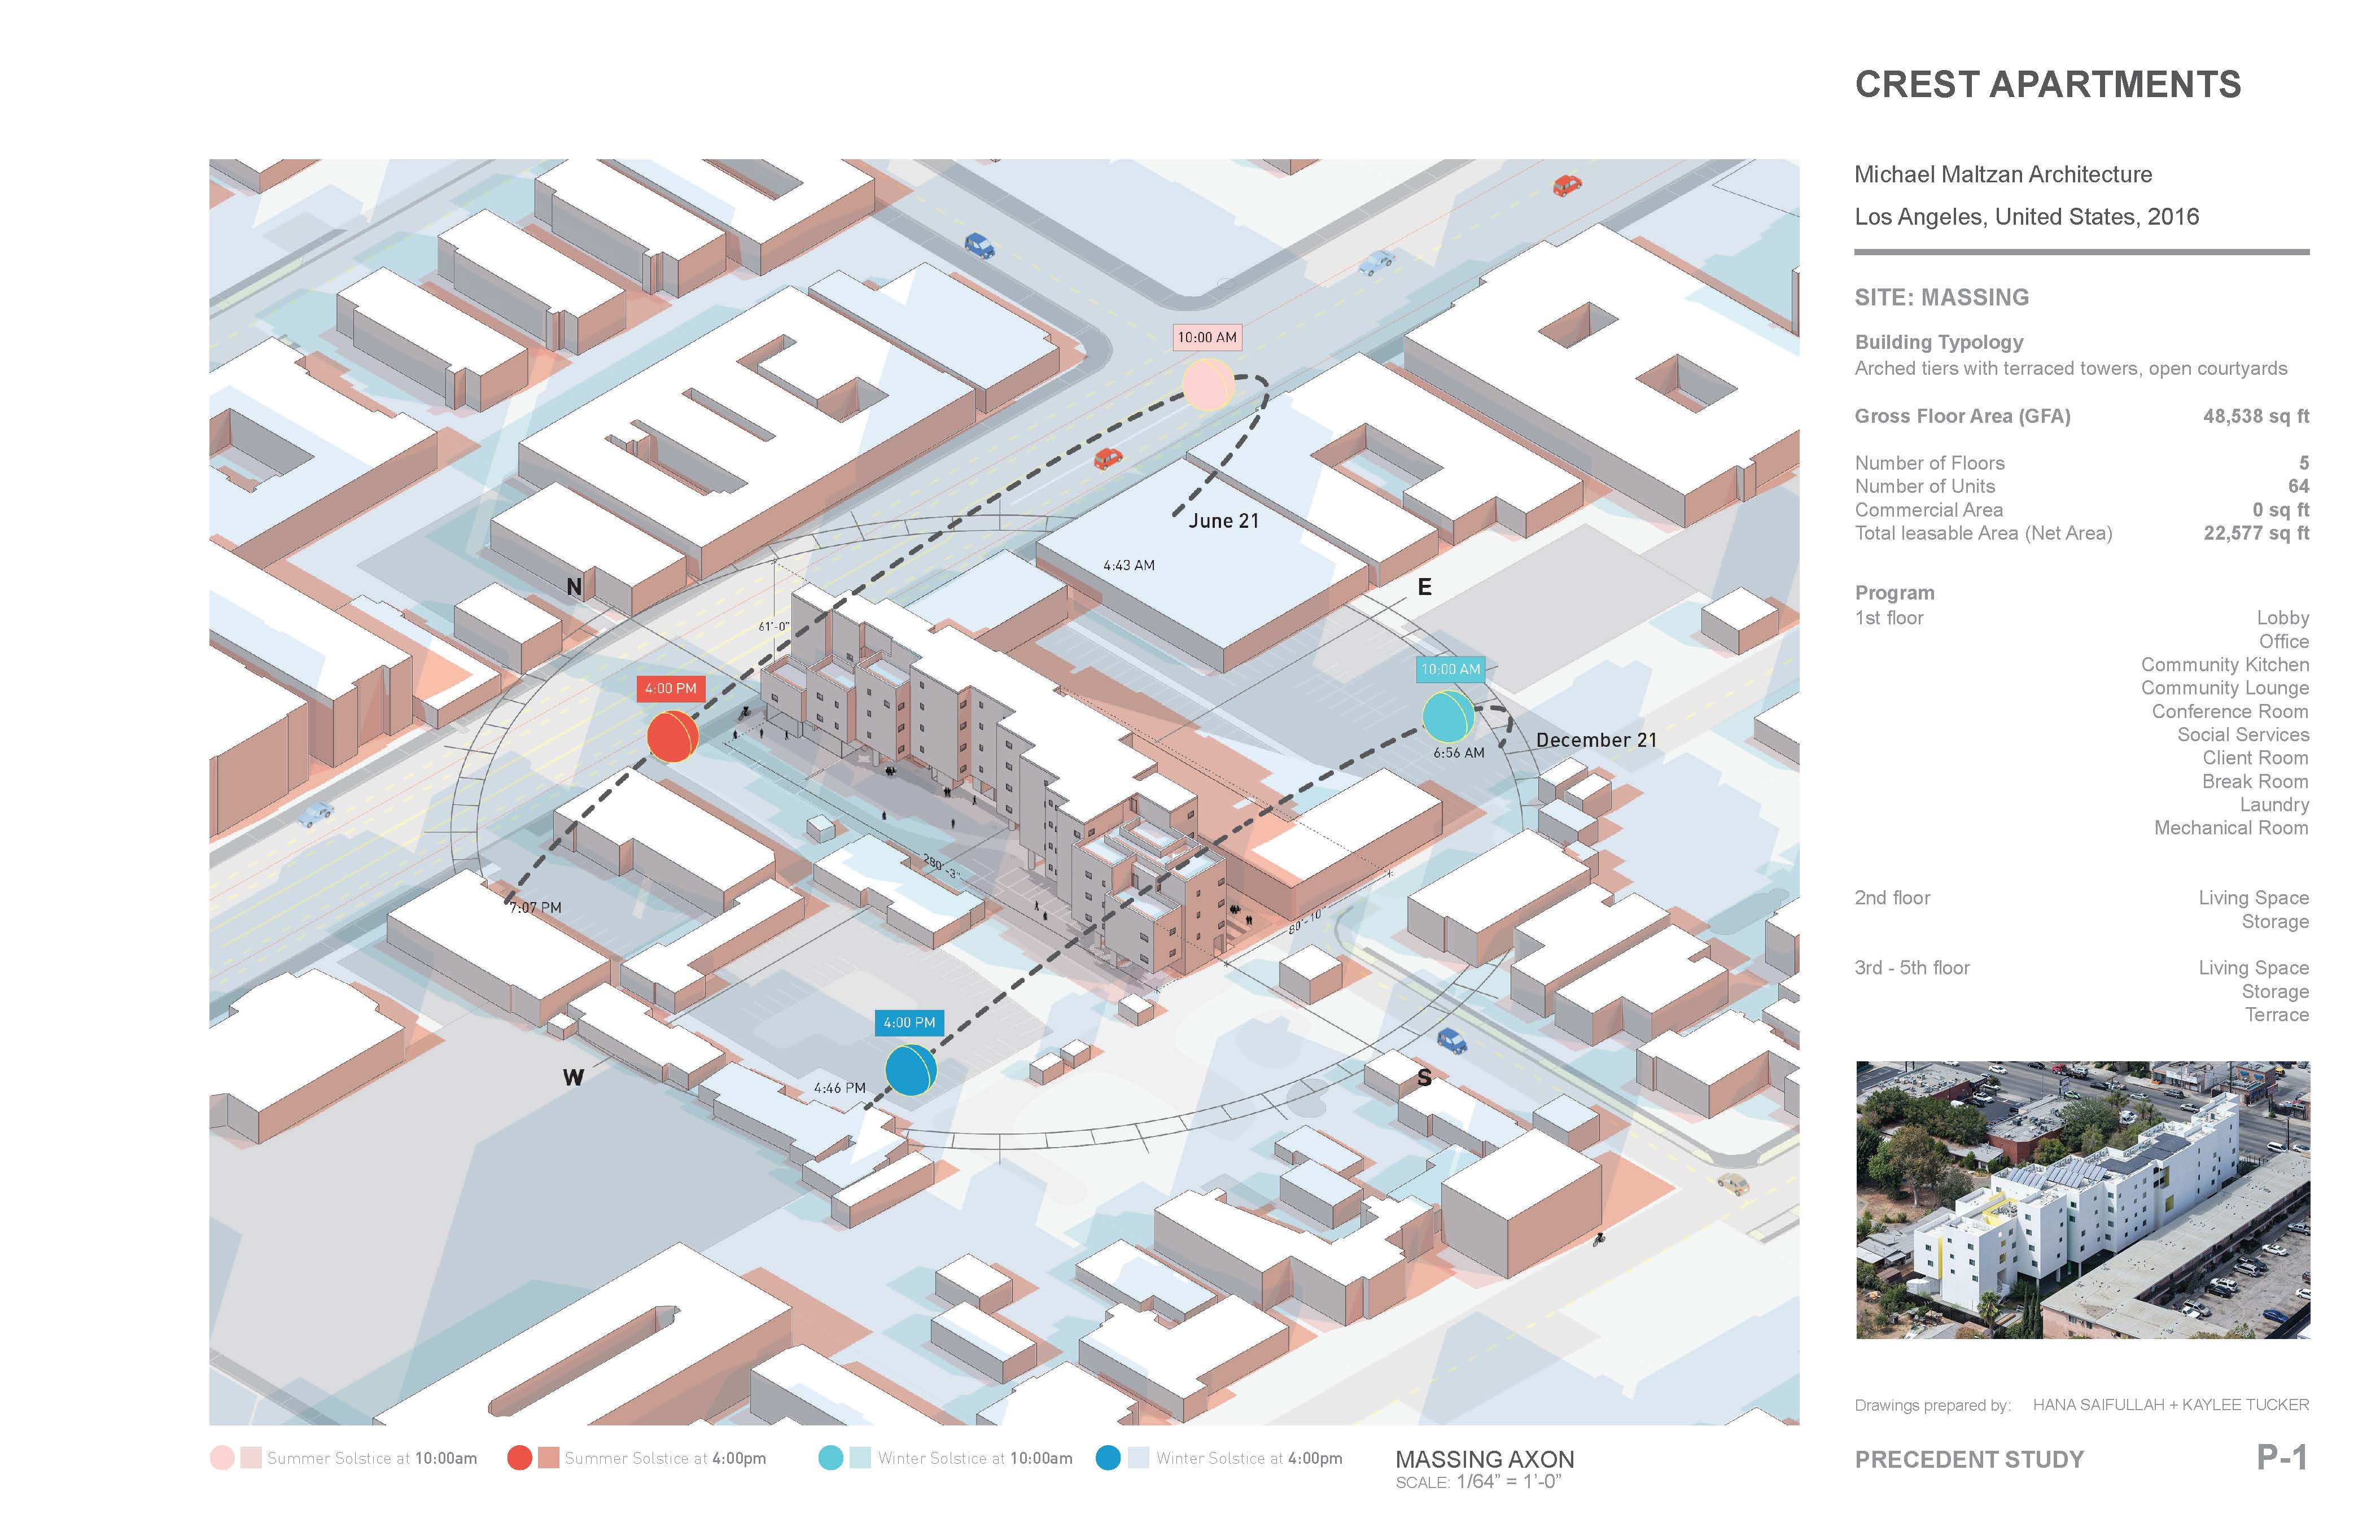Click the S compass direction label
The width and height of the screenshot is (2380, 1540).
(1424, 1077)
